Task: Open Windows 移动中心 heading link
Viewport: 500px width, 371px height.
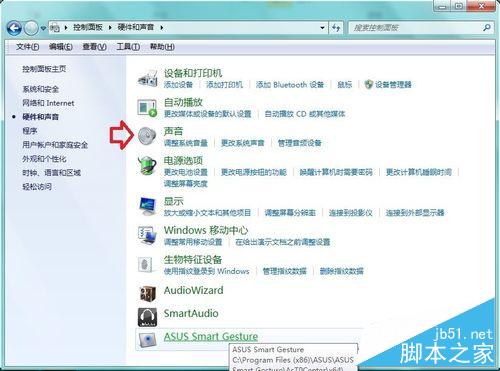Action: [206, 230]
